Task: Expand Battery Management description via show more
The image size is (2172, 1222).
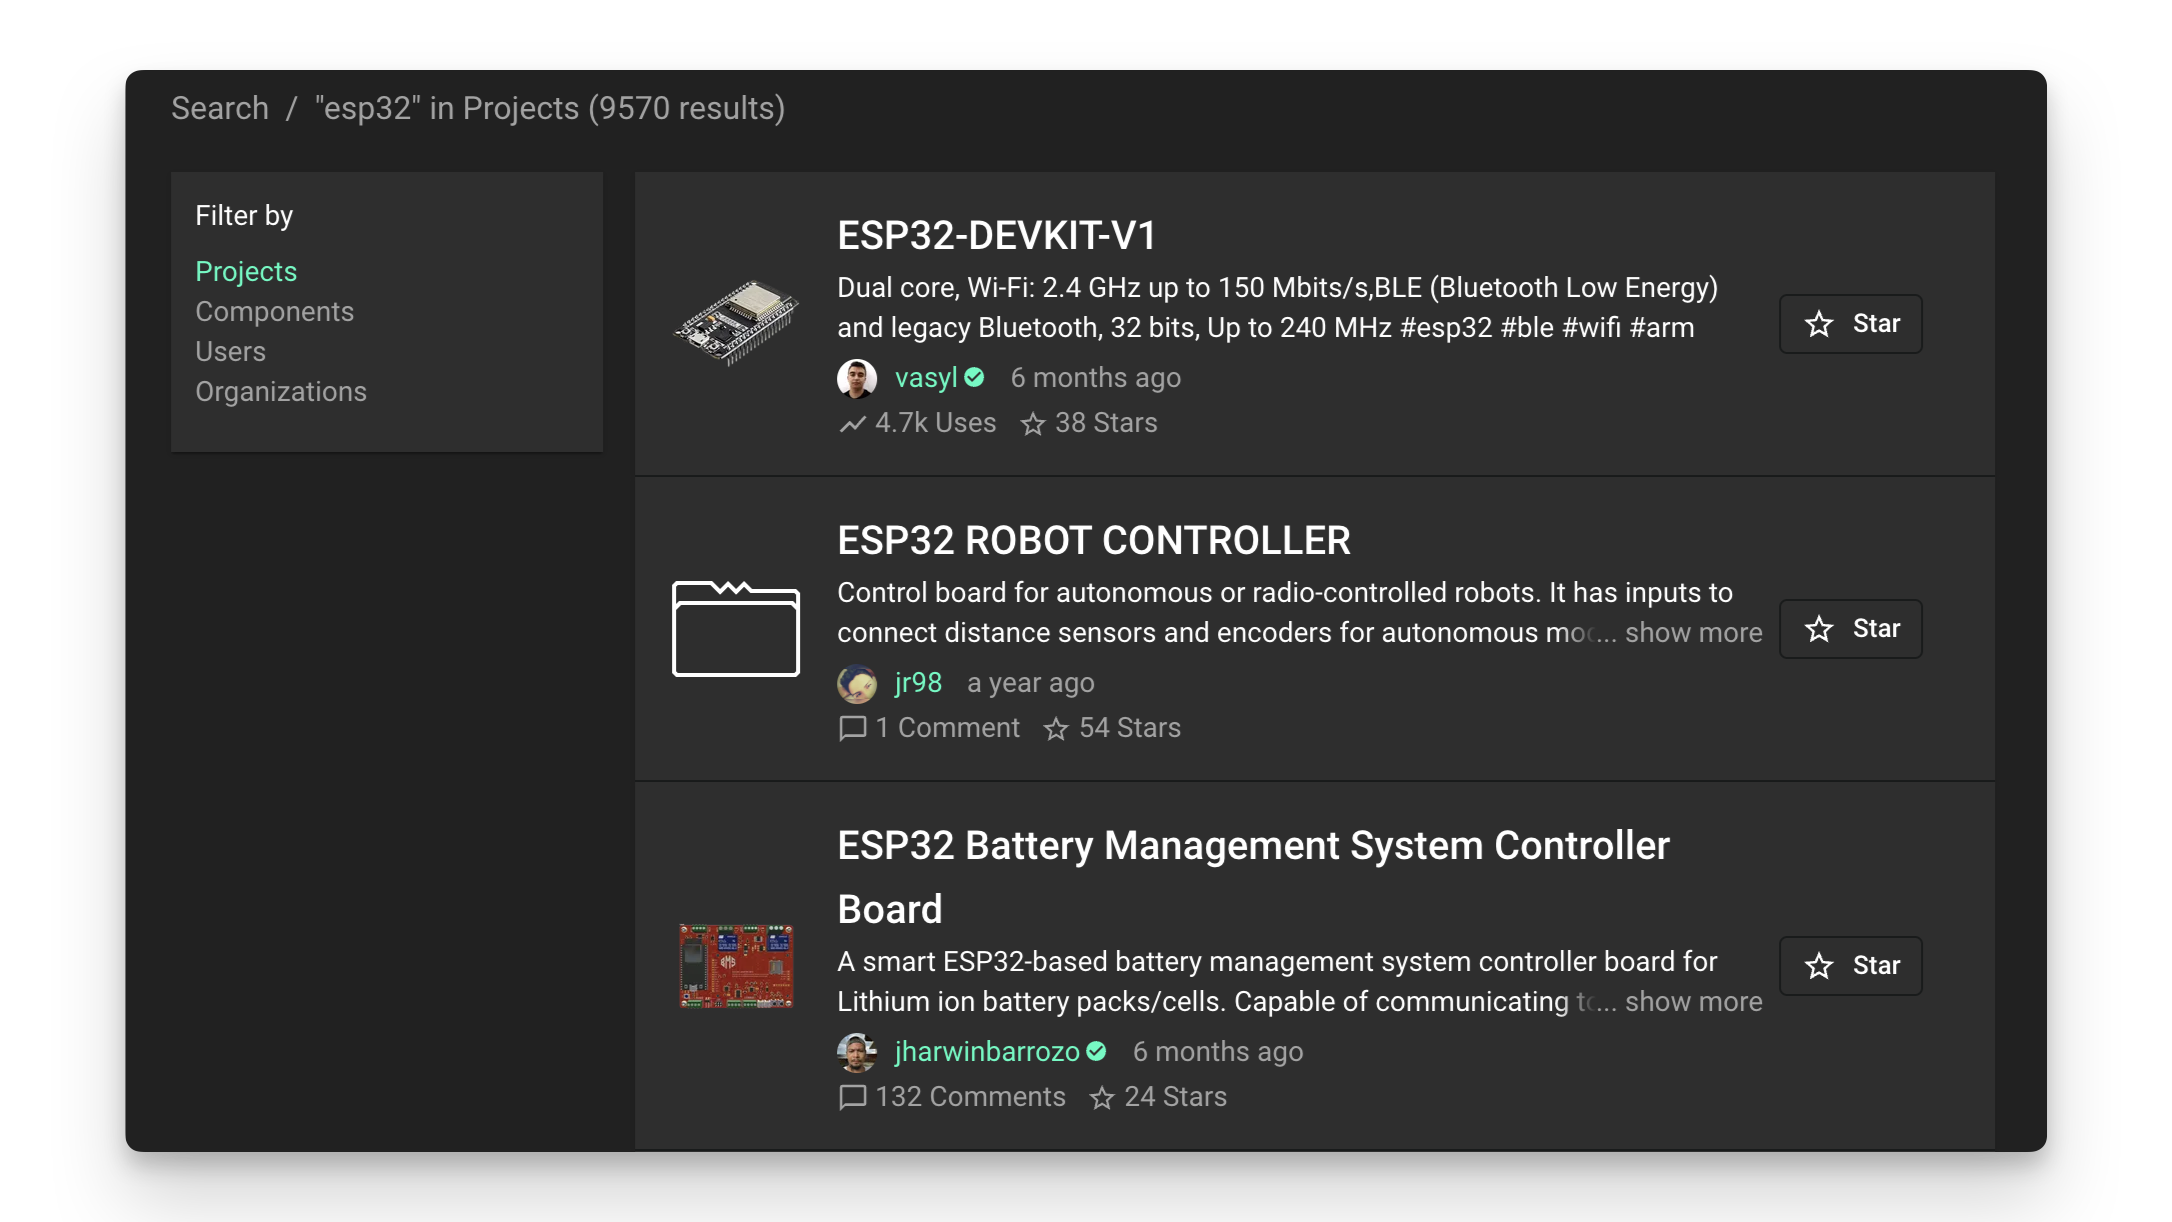Action: [x=1693, y=1002]
